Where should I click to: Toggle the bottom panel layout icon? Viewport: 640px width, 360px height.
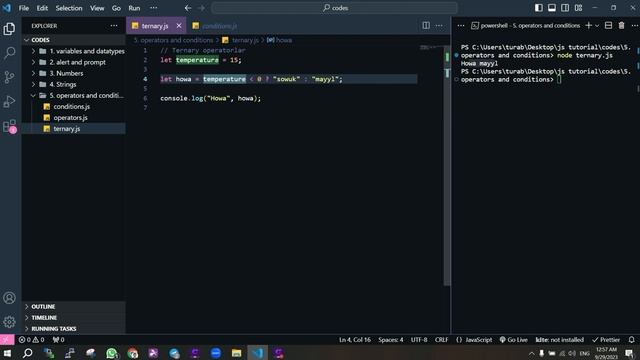(x=552, y=8)
